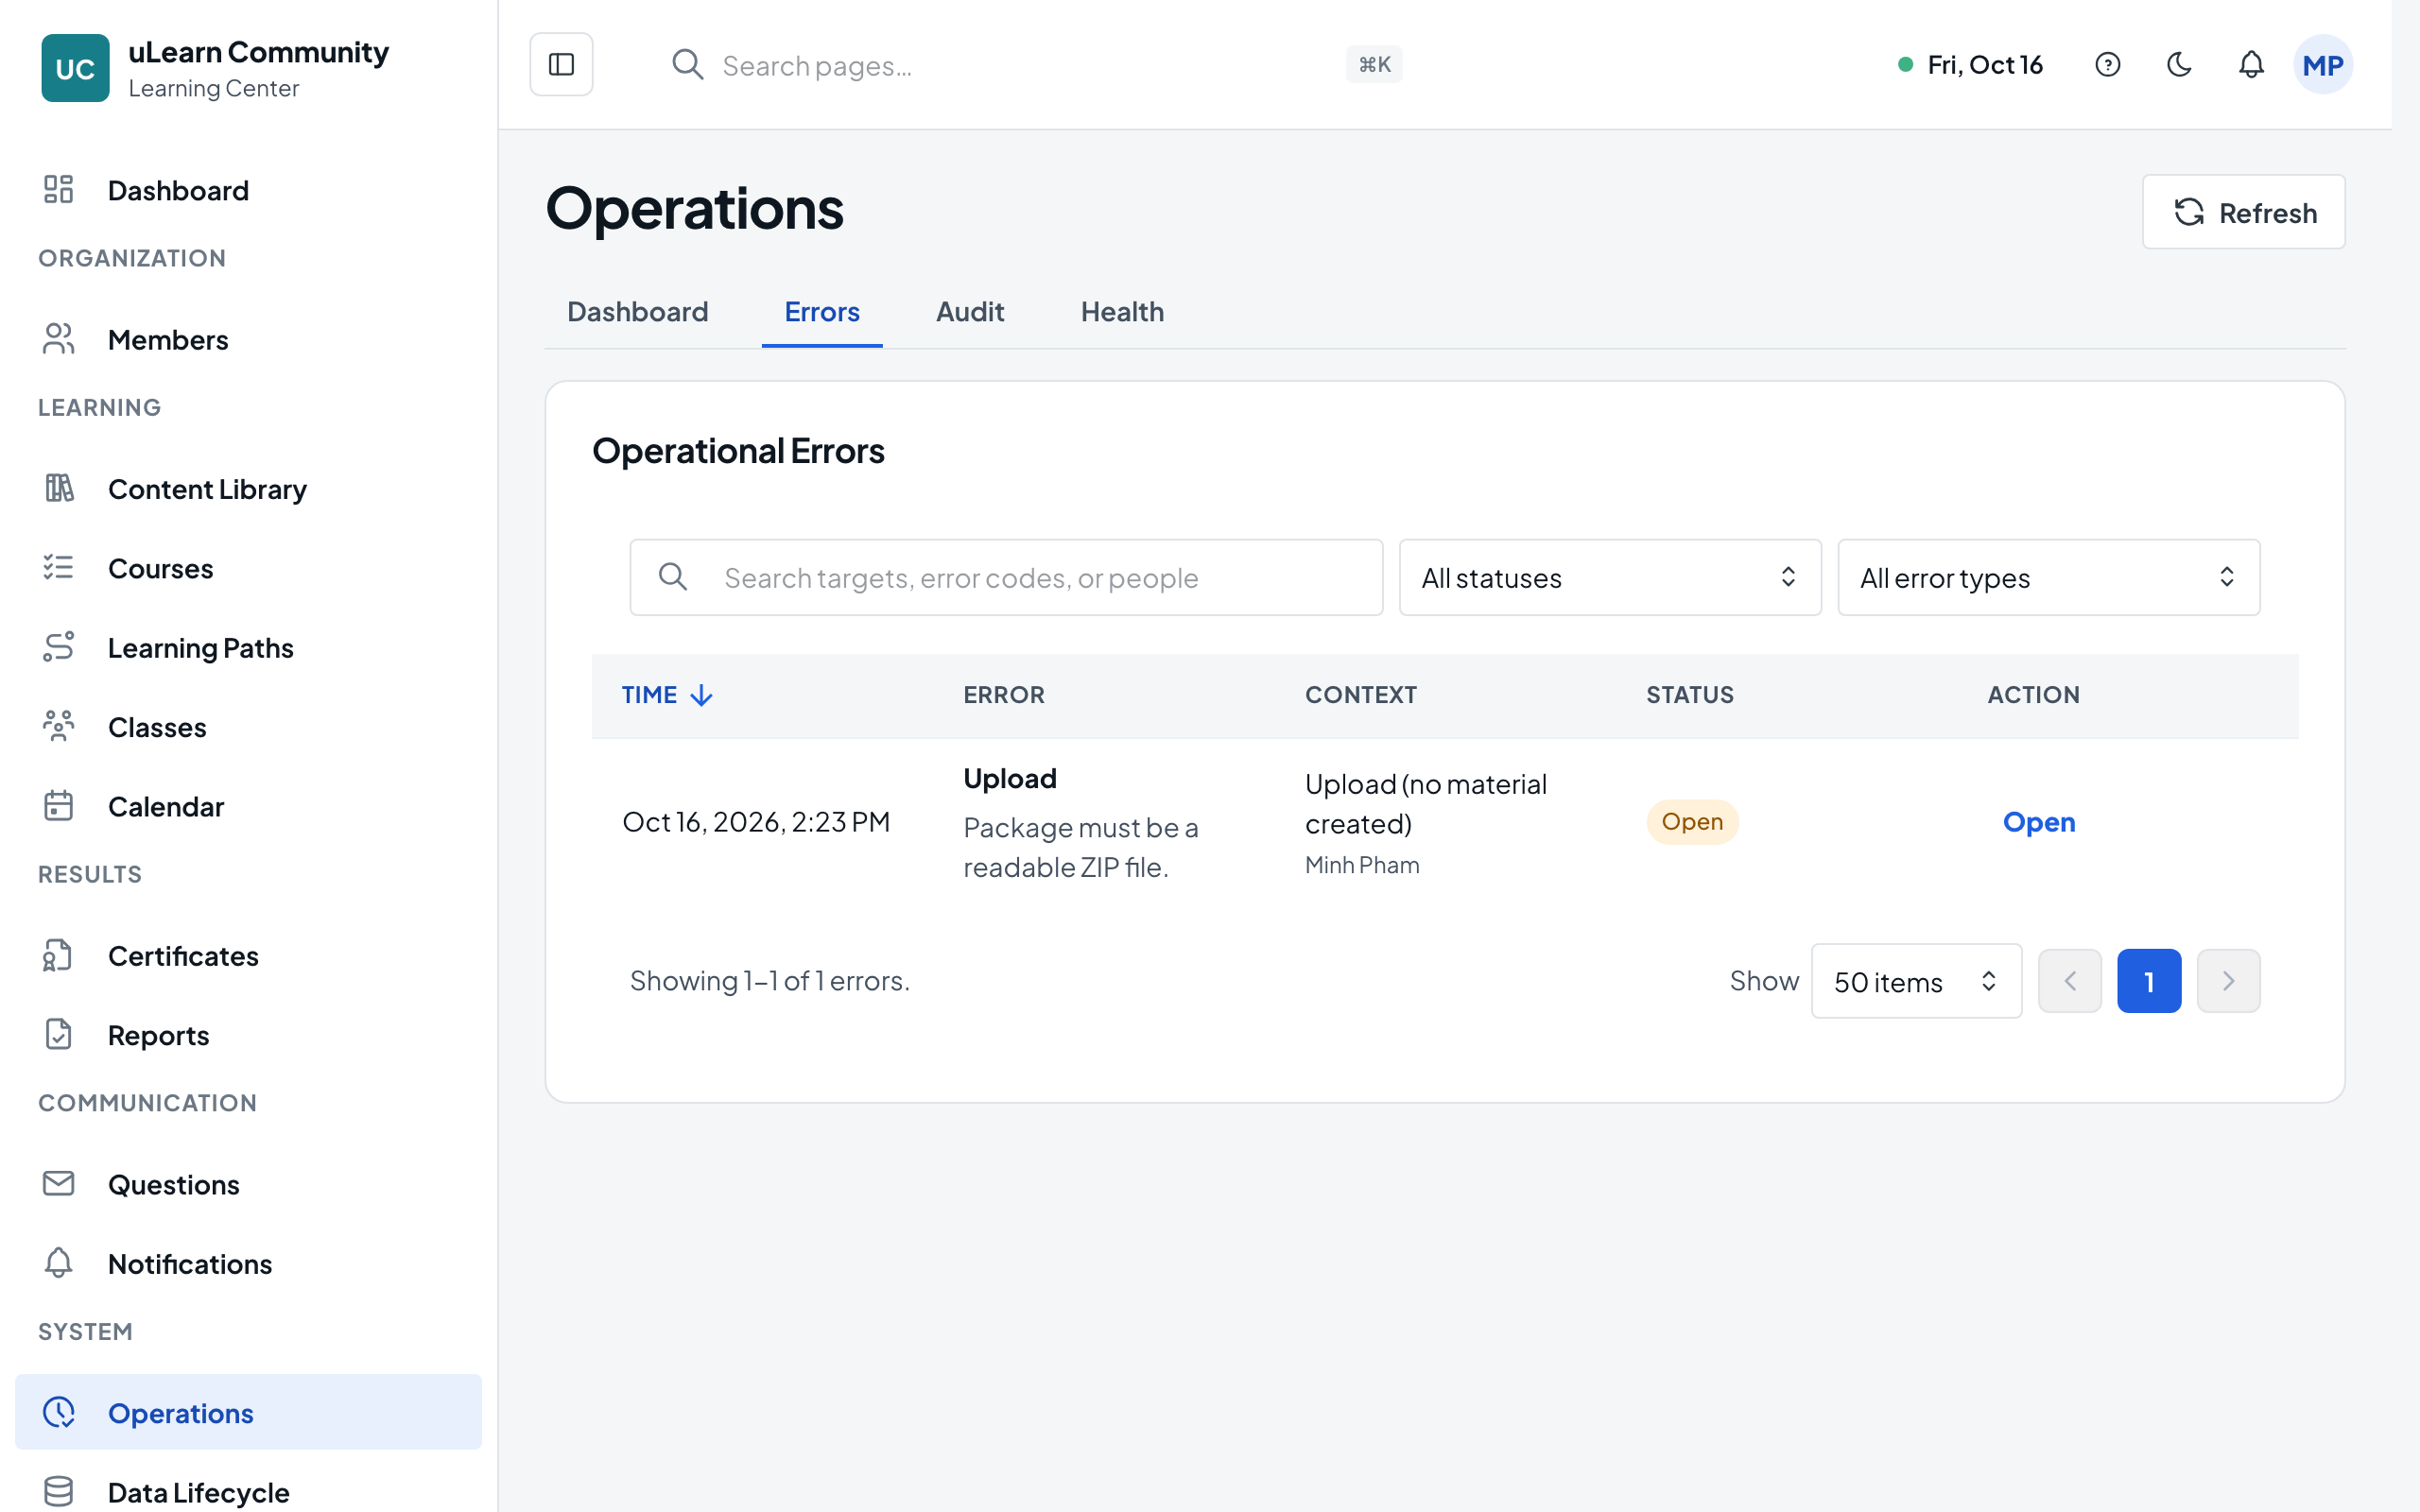The height and width of the screenshot is (1512, 2420).
Task: Switch to the Health tab
Action: pyautogui.click(x=1122, y=312)
